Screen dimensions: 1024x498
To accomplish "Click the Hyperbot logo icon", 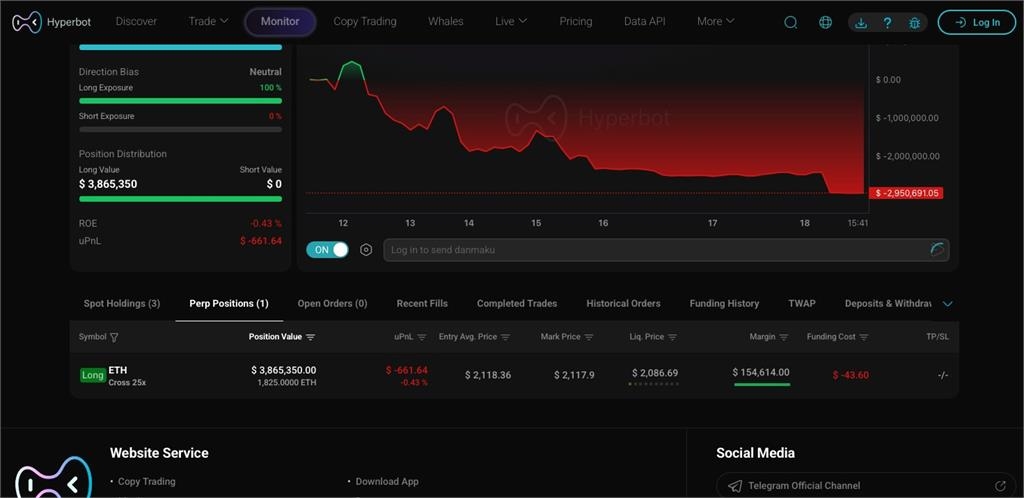I will coord(27,22).
